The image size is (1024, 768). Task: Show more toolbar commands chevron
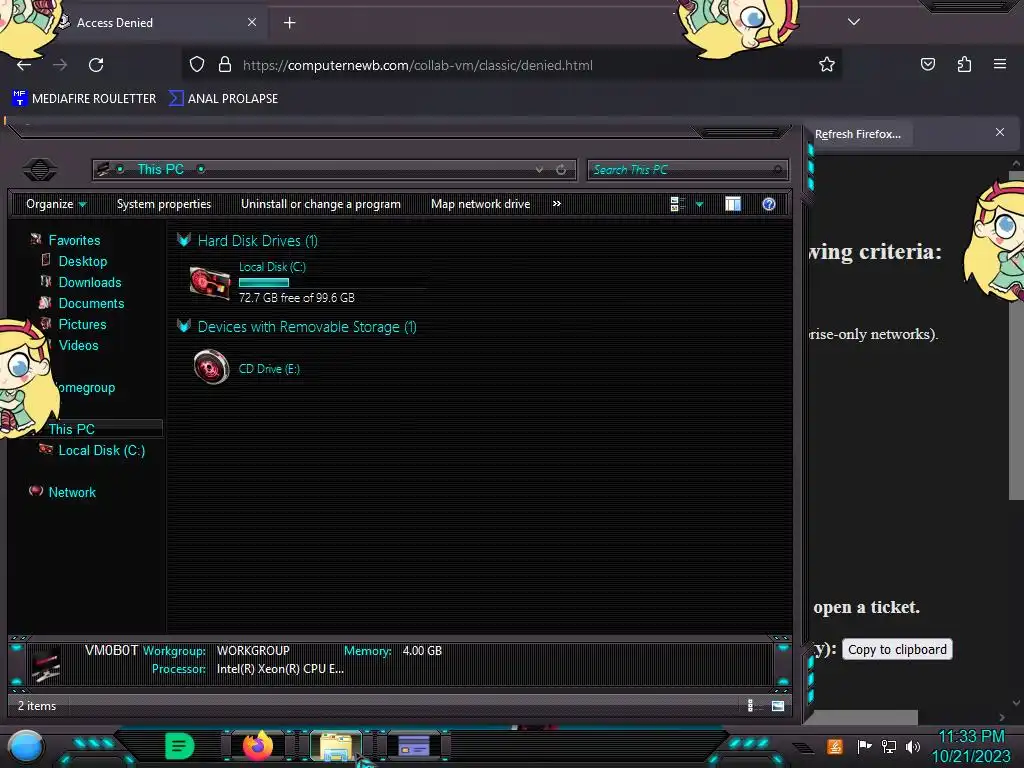[556, 204]
